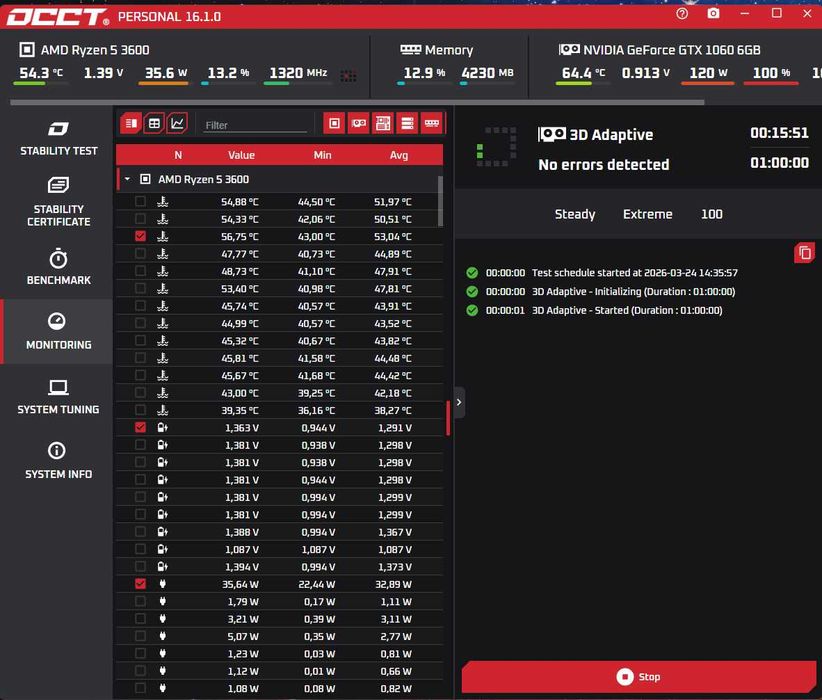Click the sensor list vertical scrollbar
Screen dimensions: 822x700
coord(440,201)
